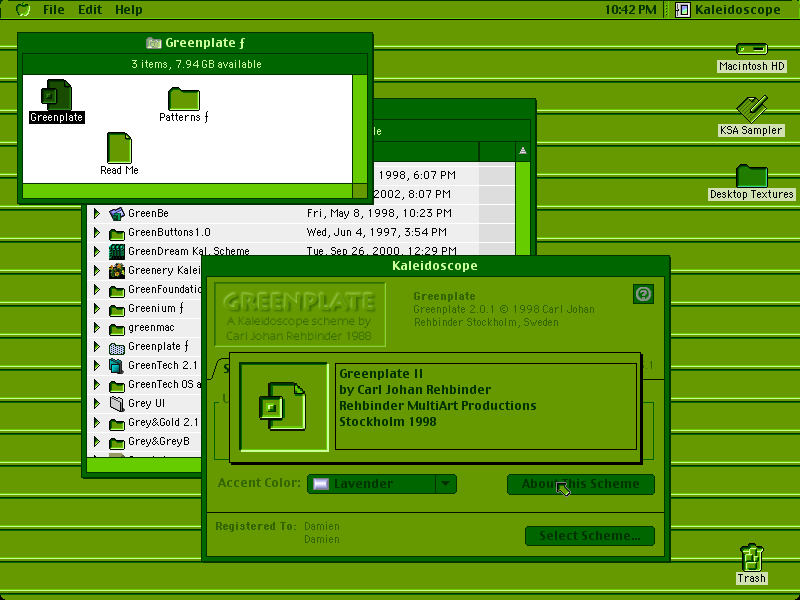Expand the Greenplate ƒ triangle in list window

96,347
